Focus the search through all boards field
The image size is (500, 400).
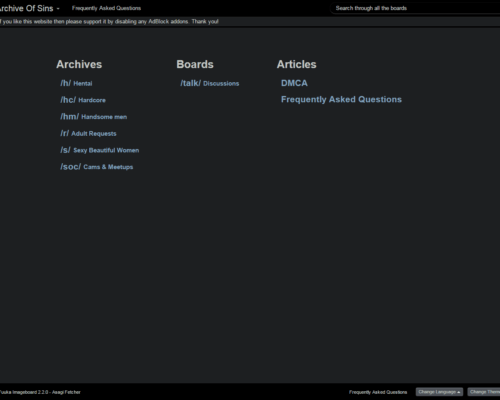click(x=415, y=8)
